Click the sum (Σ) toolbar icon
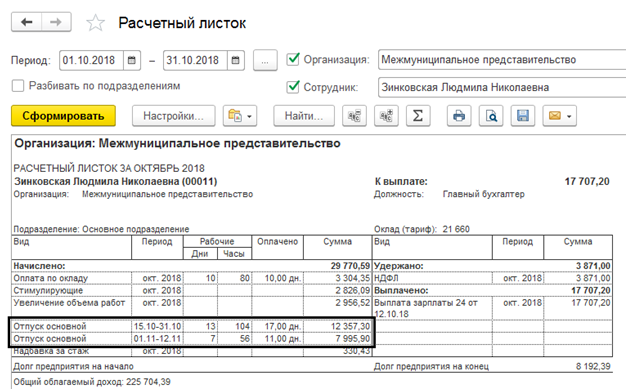Viewport: 628px width, 391px height. pos(418,116)
